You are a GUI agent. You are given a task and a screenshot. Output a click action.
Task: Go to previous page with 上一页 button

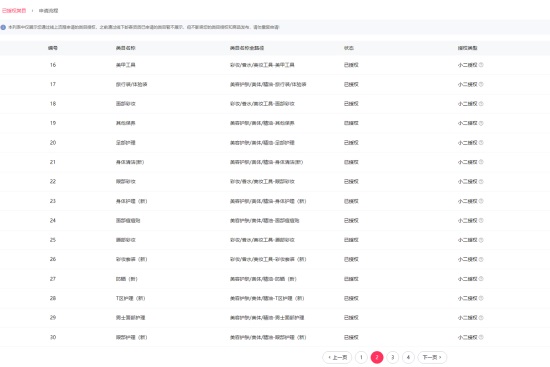coord(337,357)
